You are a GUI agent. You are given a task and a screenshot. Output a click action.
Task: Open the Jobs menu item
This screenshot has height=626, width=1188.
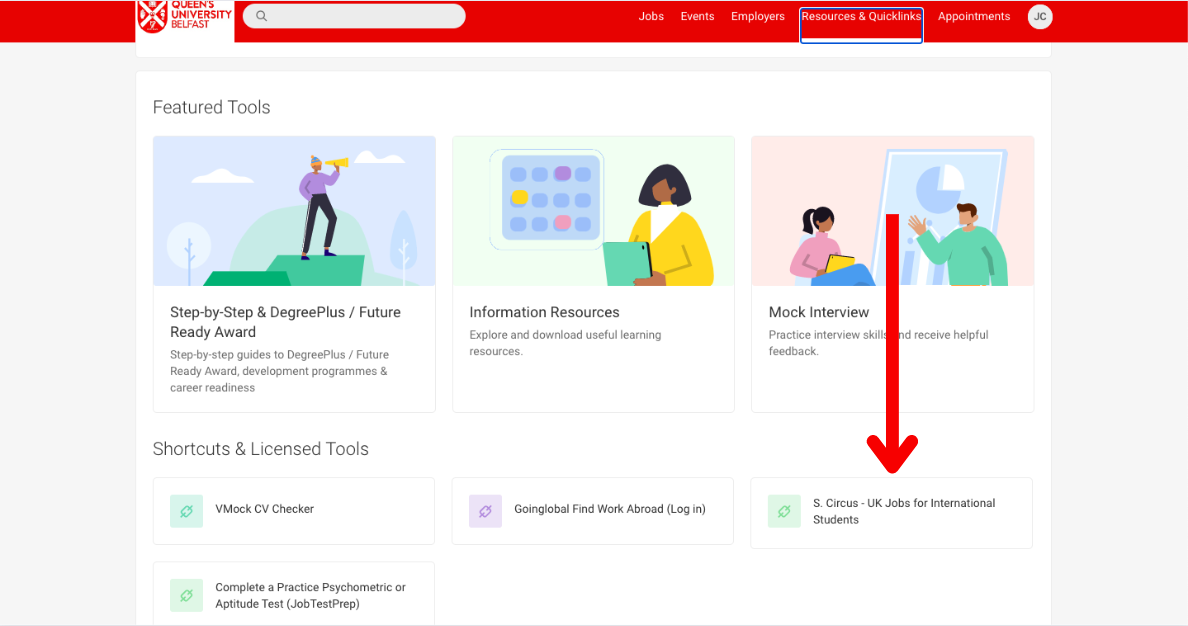[651, 16]
